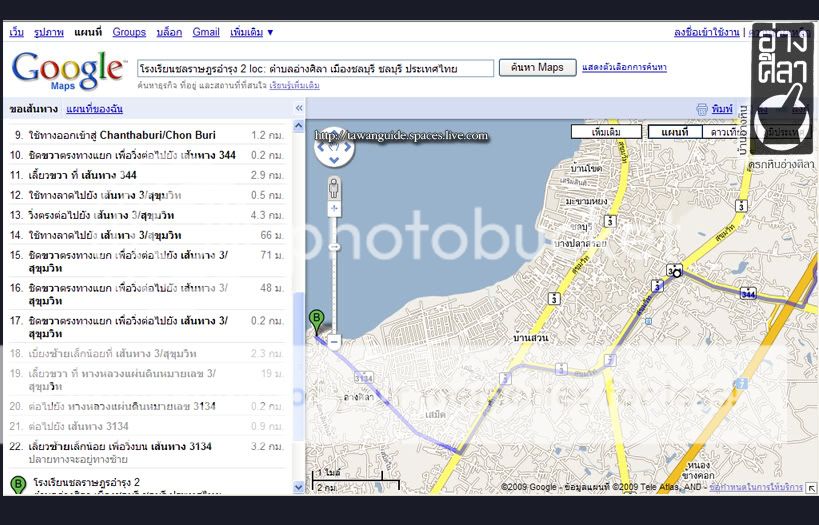Click the พิมพ์ print link
819x525 pixels.
[x=722, y=109]
